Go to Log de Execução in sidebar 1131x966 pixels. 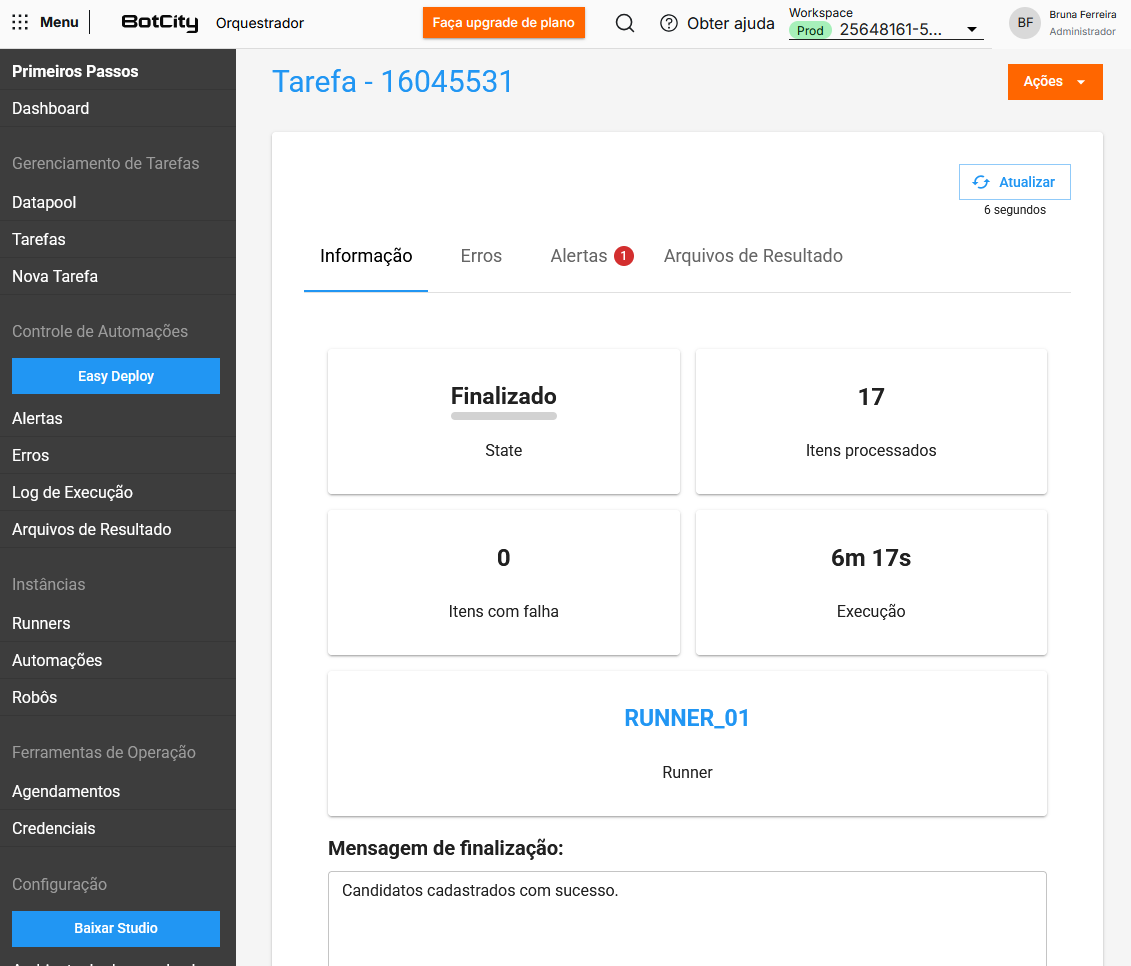point(72,492)
